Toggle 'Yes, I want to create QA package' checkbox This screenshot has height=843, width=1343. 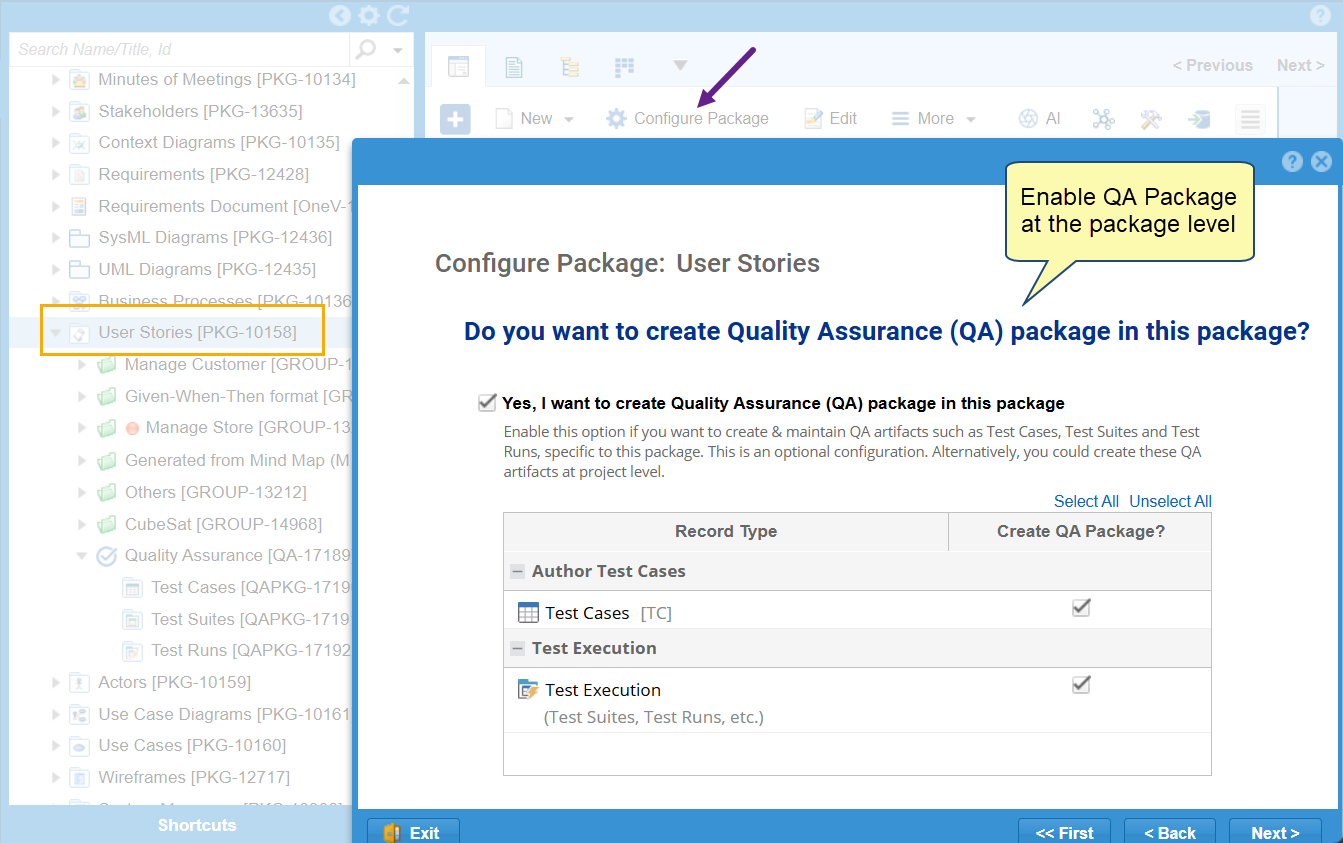point(487,403)
